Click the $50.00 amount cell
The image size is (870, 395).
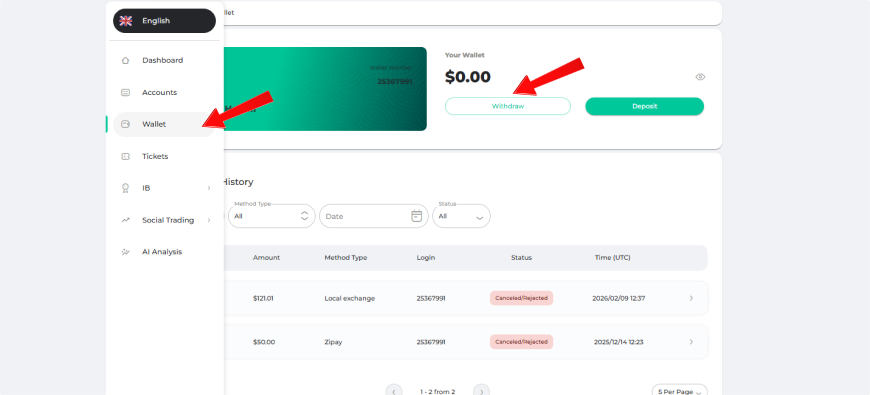point(264,342)
